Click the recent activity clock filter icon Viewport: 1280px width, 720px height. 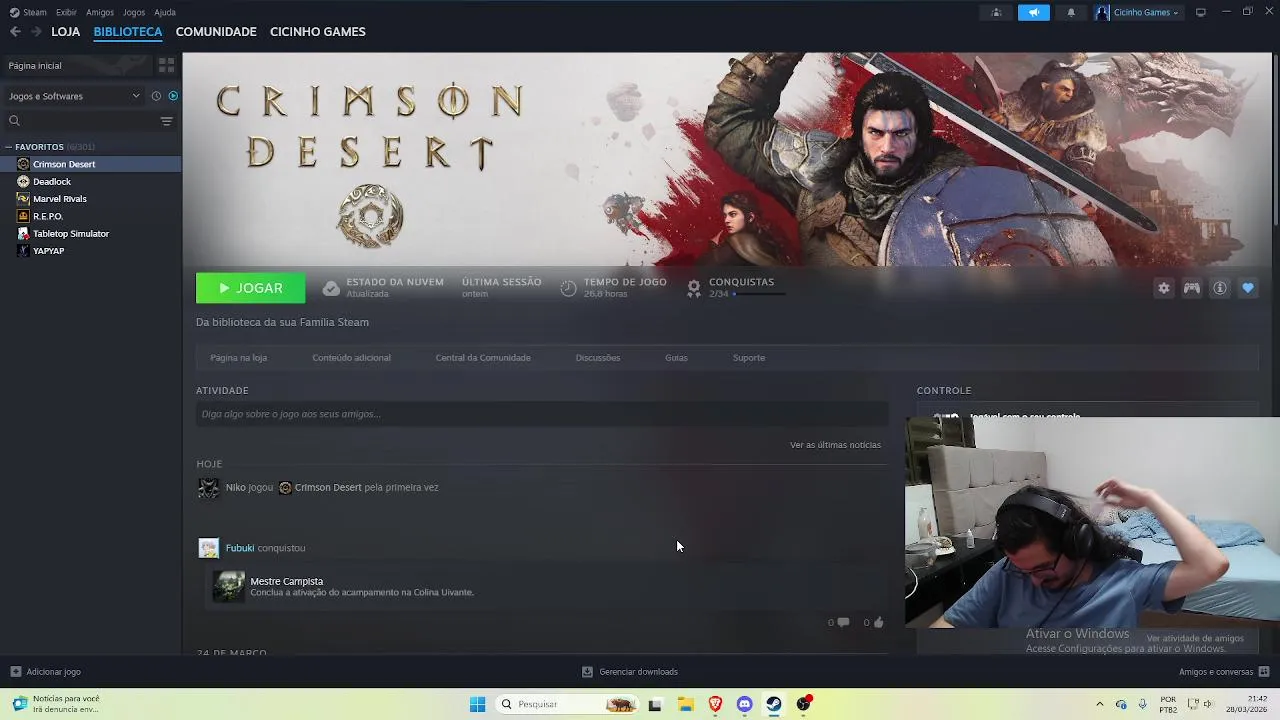pos(156,96)
